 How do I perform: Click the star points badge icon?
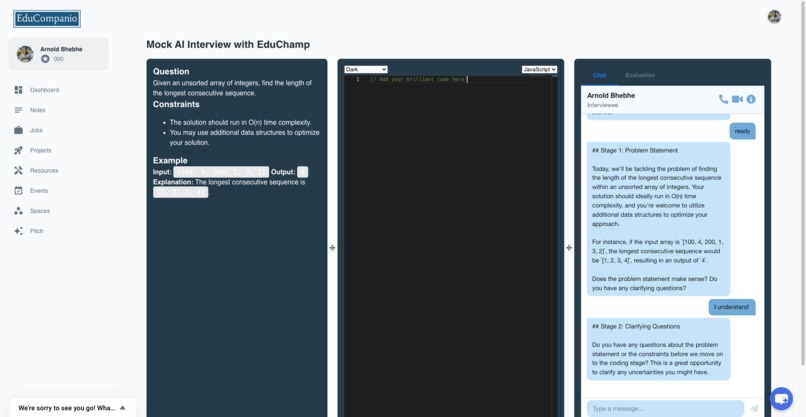click(45, 59)
